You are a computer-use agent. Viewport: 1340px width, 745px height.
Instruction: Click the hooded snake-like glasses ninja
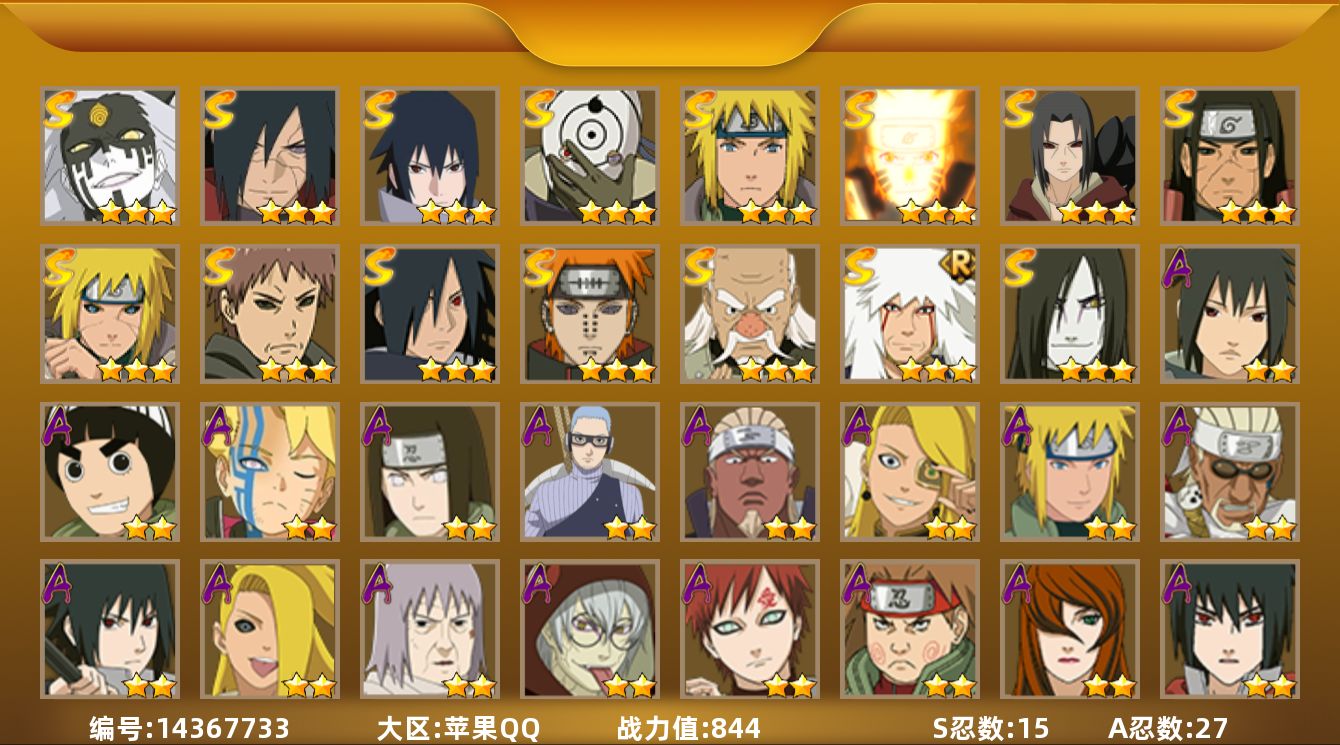590,629
